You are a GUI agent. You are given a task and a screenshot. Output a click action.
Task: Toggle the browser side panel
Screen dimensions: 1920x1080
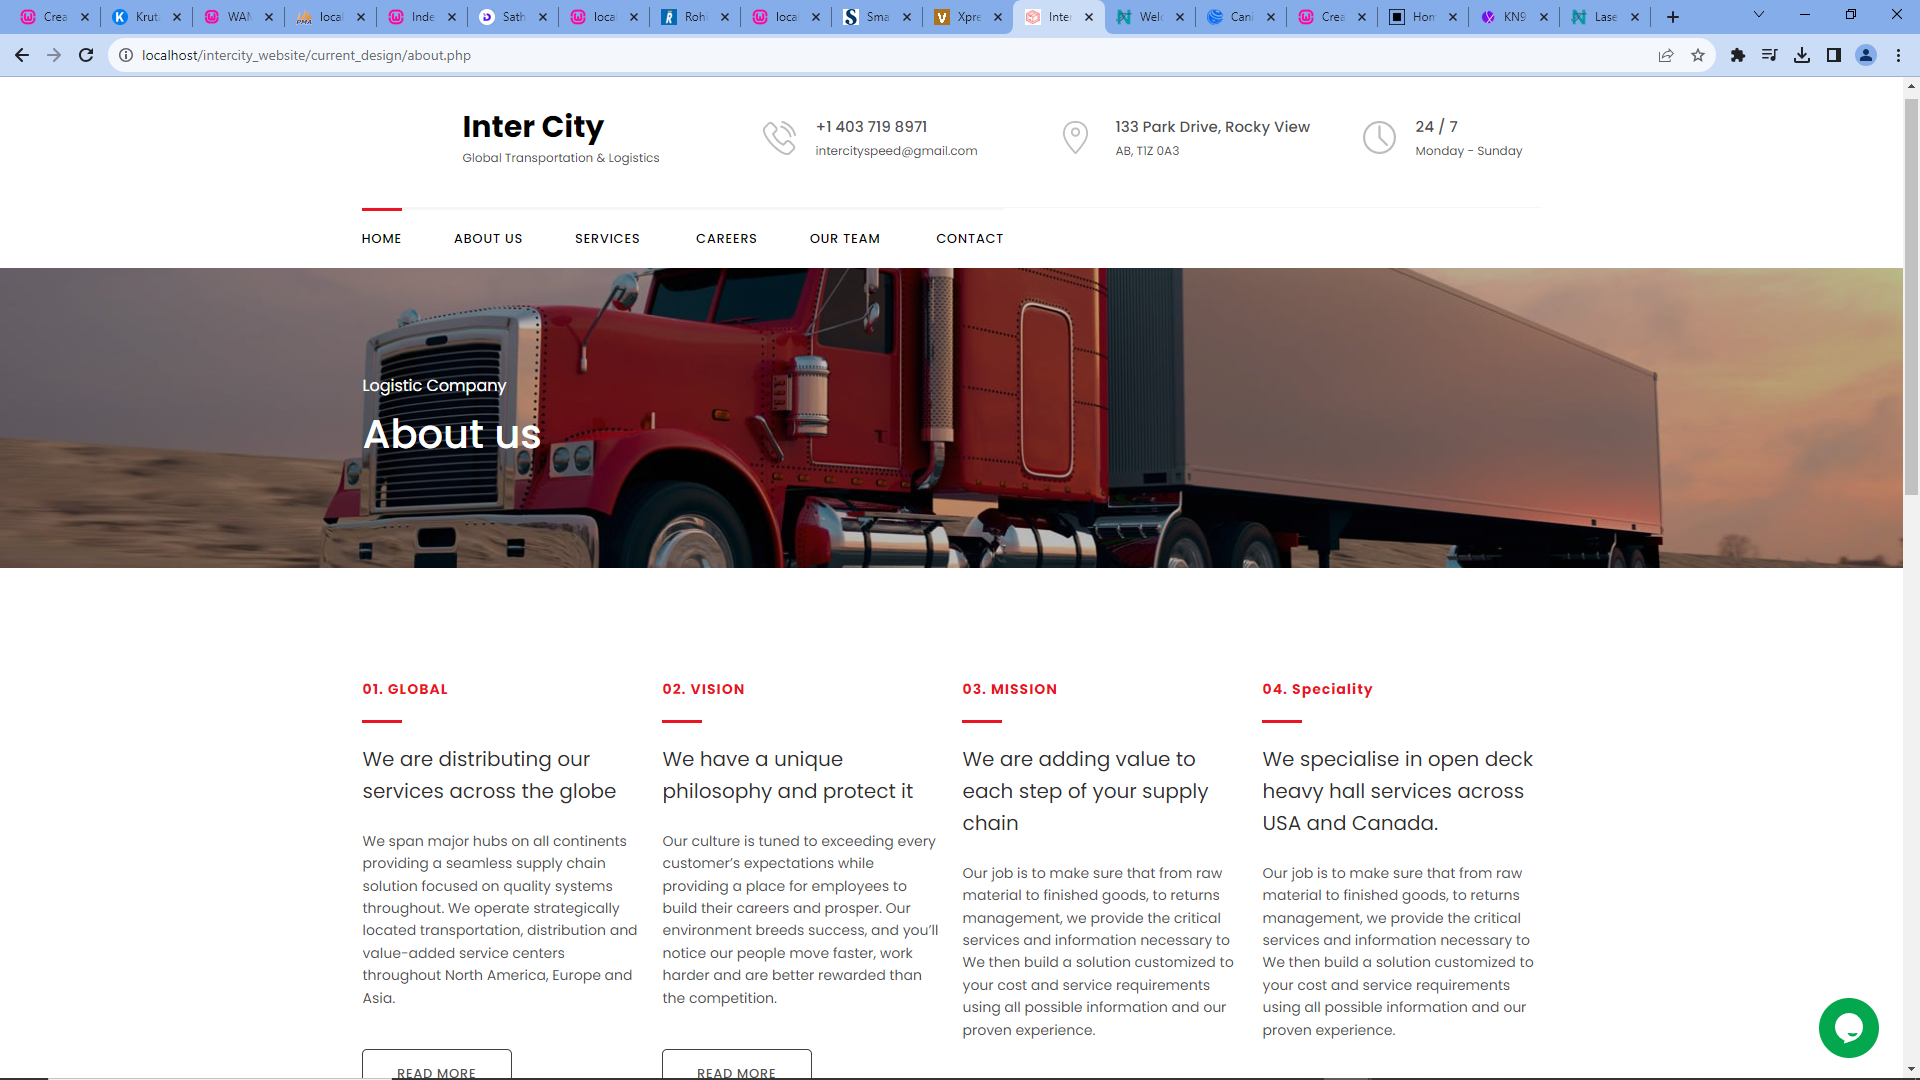(1834, 55)
